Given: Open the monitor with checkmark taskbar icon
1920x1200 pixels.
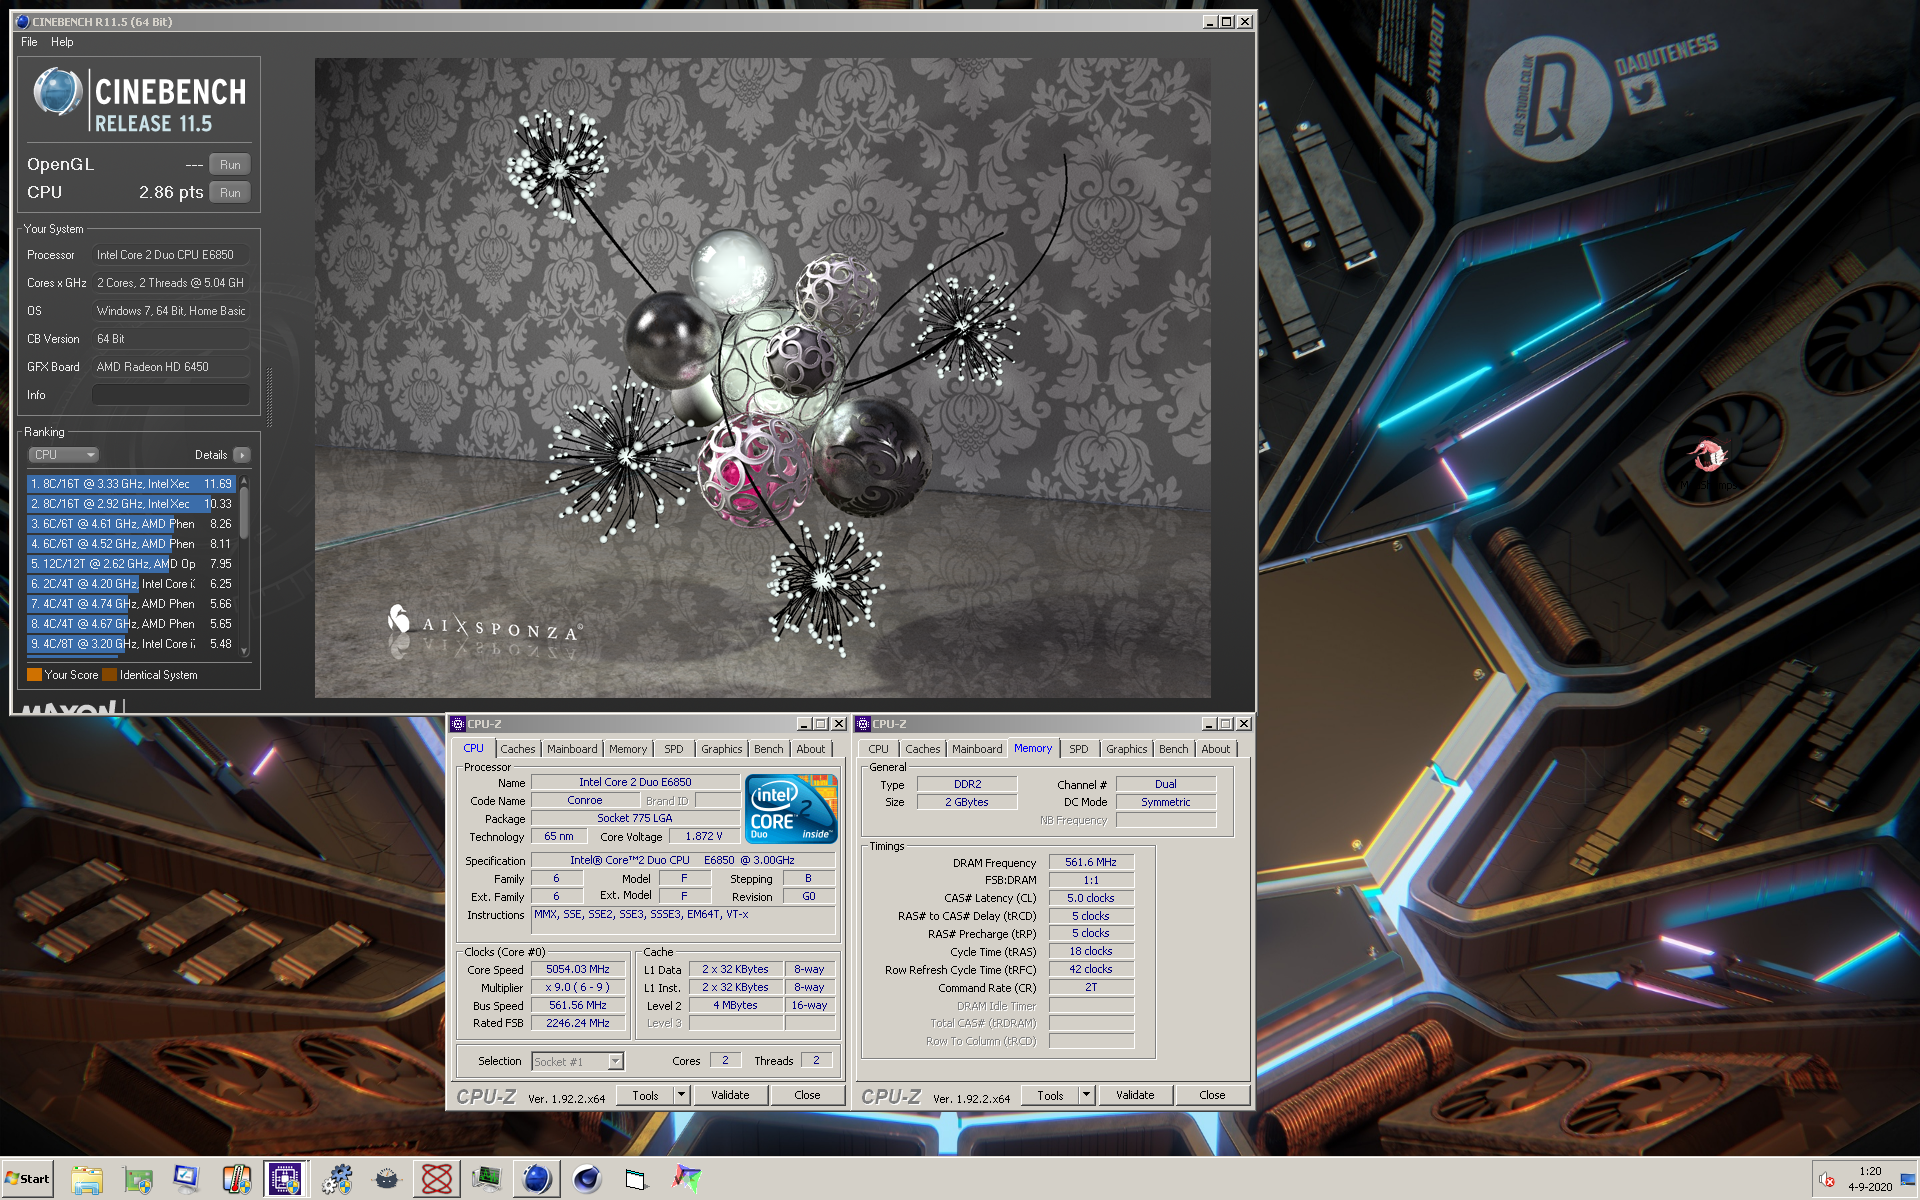Looking at the screenshot, I should point(186,1179).
